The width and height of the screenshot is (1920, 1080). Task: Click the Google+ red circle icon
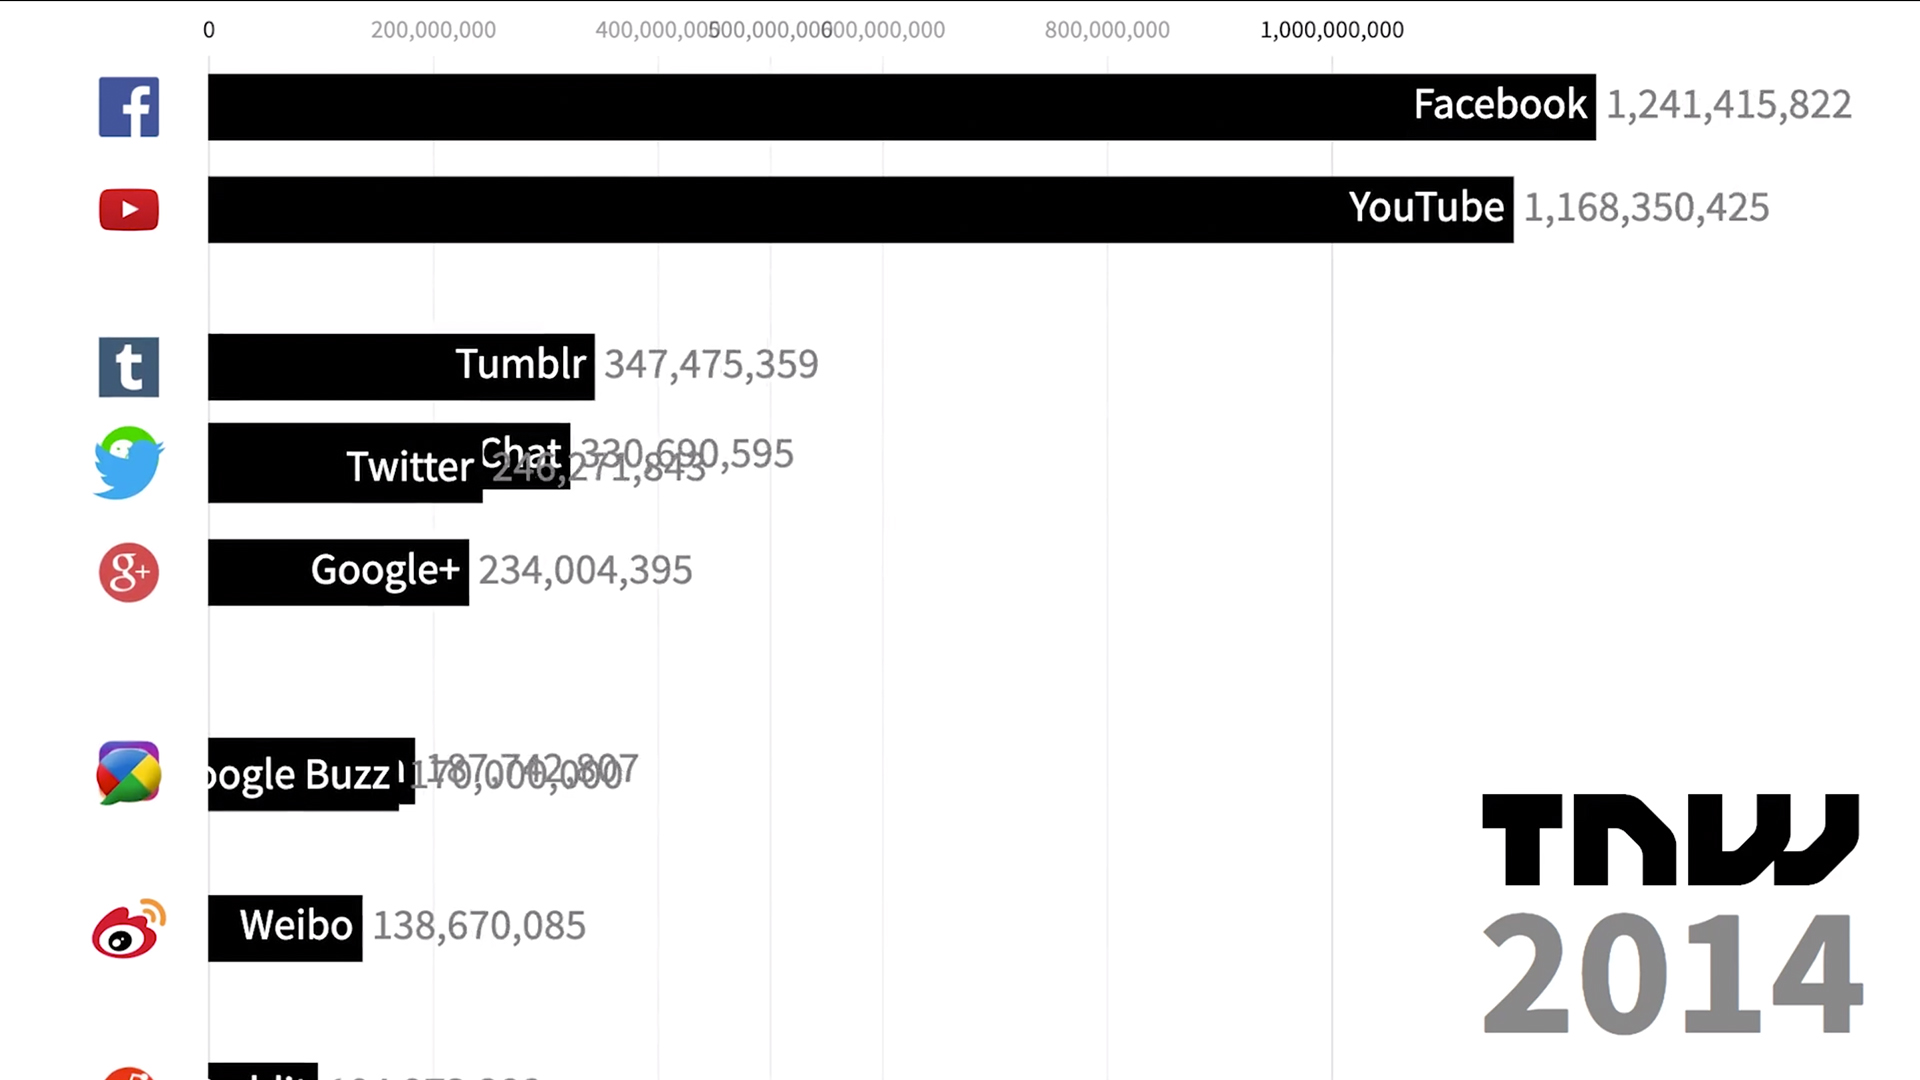click(129, 573)
